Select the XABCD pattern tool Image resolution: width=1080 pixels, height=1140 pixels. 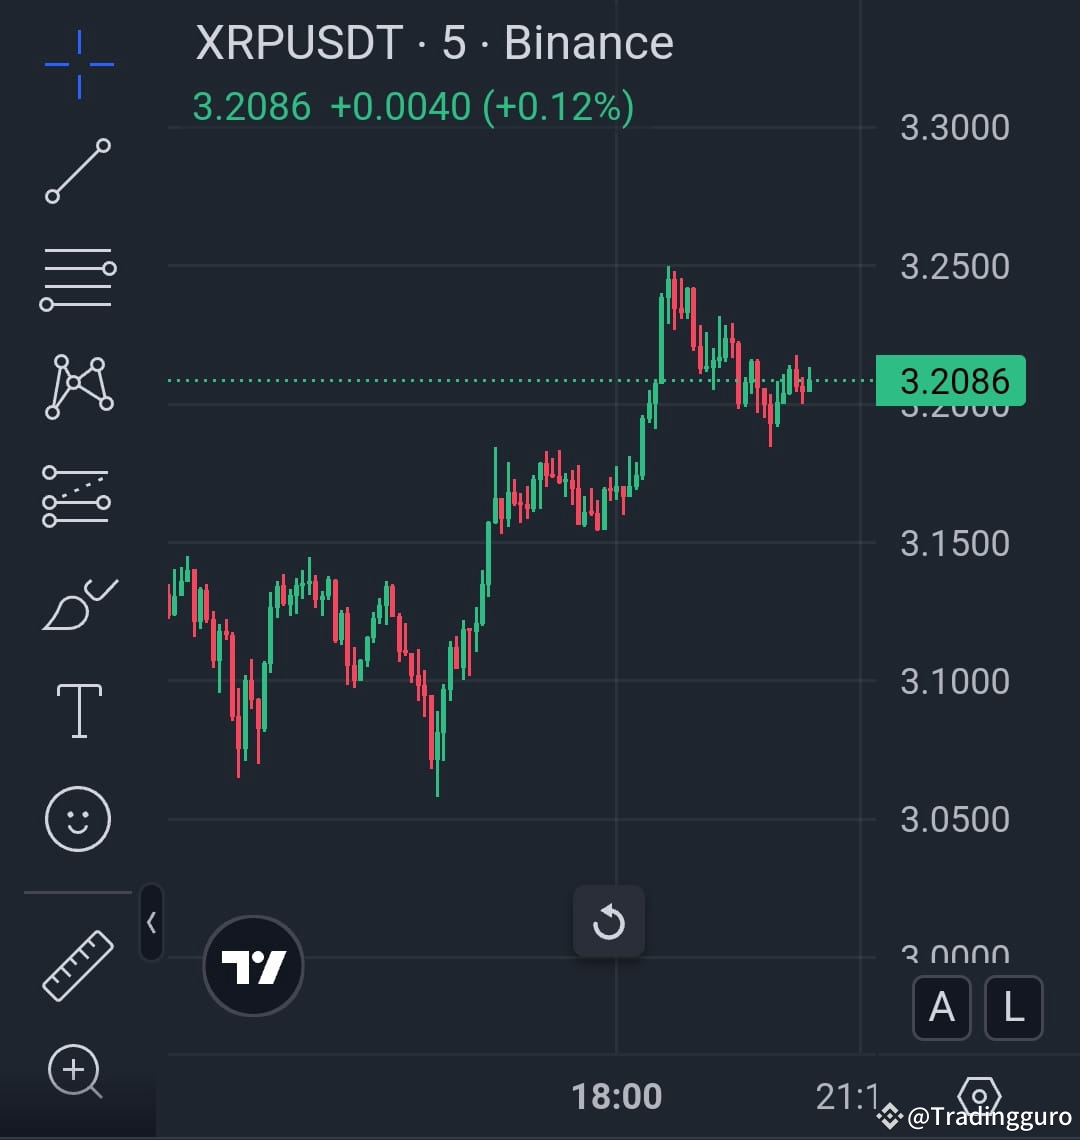pyautogui.click(x=78, y=385)
